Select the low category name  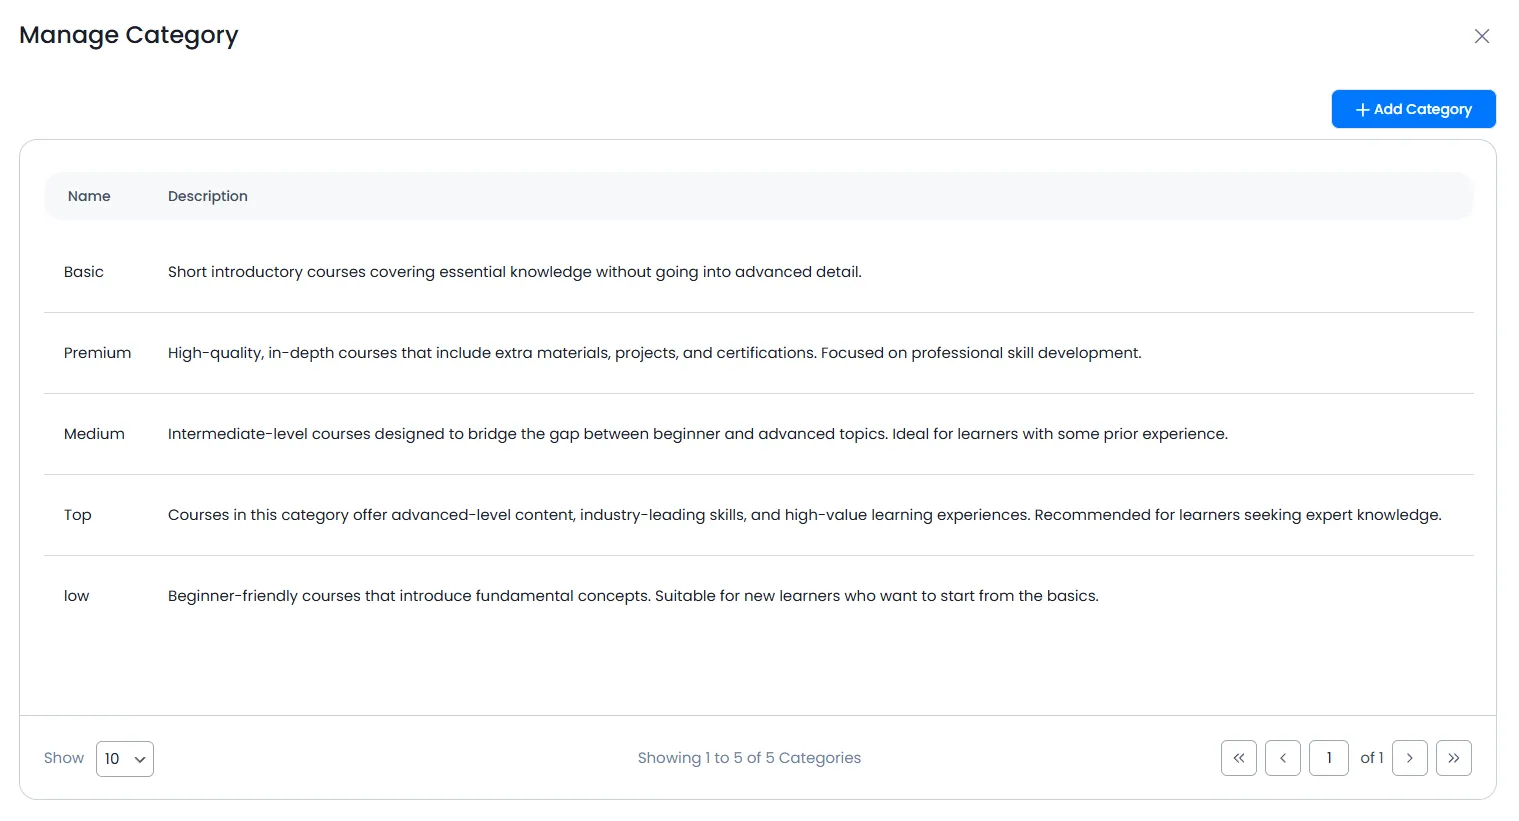[x=77, y=596]
